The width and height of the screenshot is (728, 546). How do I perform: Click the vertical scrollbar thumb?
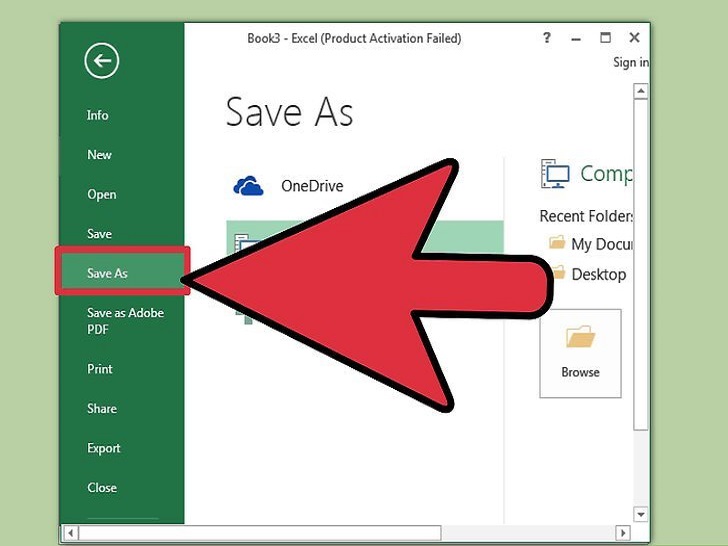tap(641, 265)
